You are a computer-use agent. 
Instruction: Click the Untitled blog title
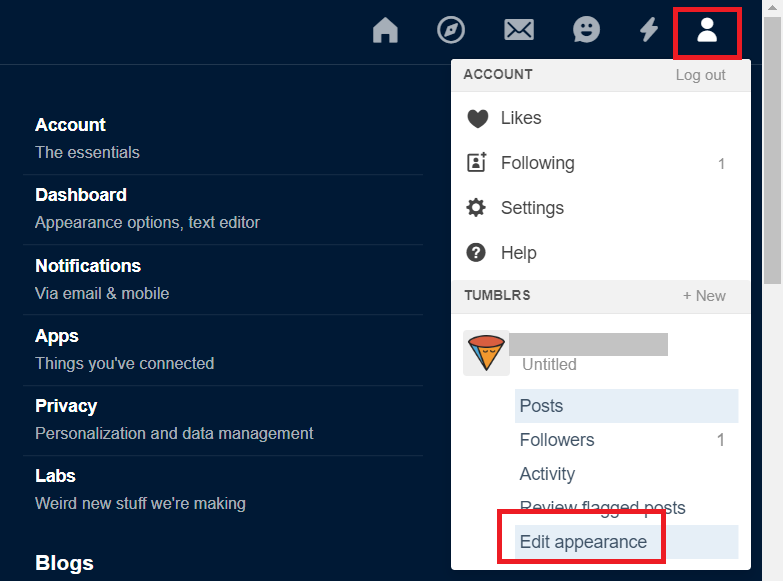[x=549, y=364]
